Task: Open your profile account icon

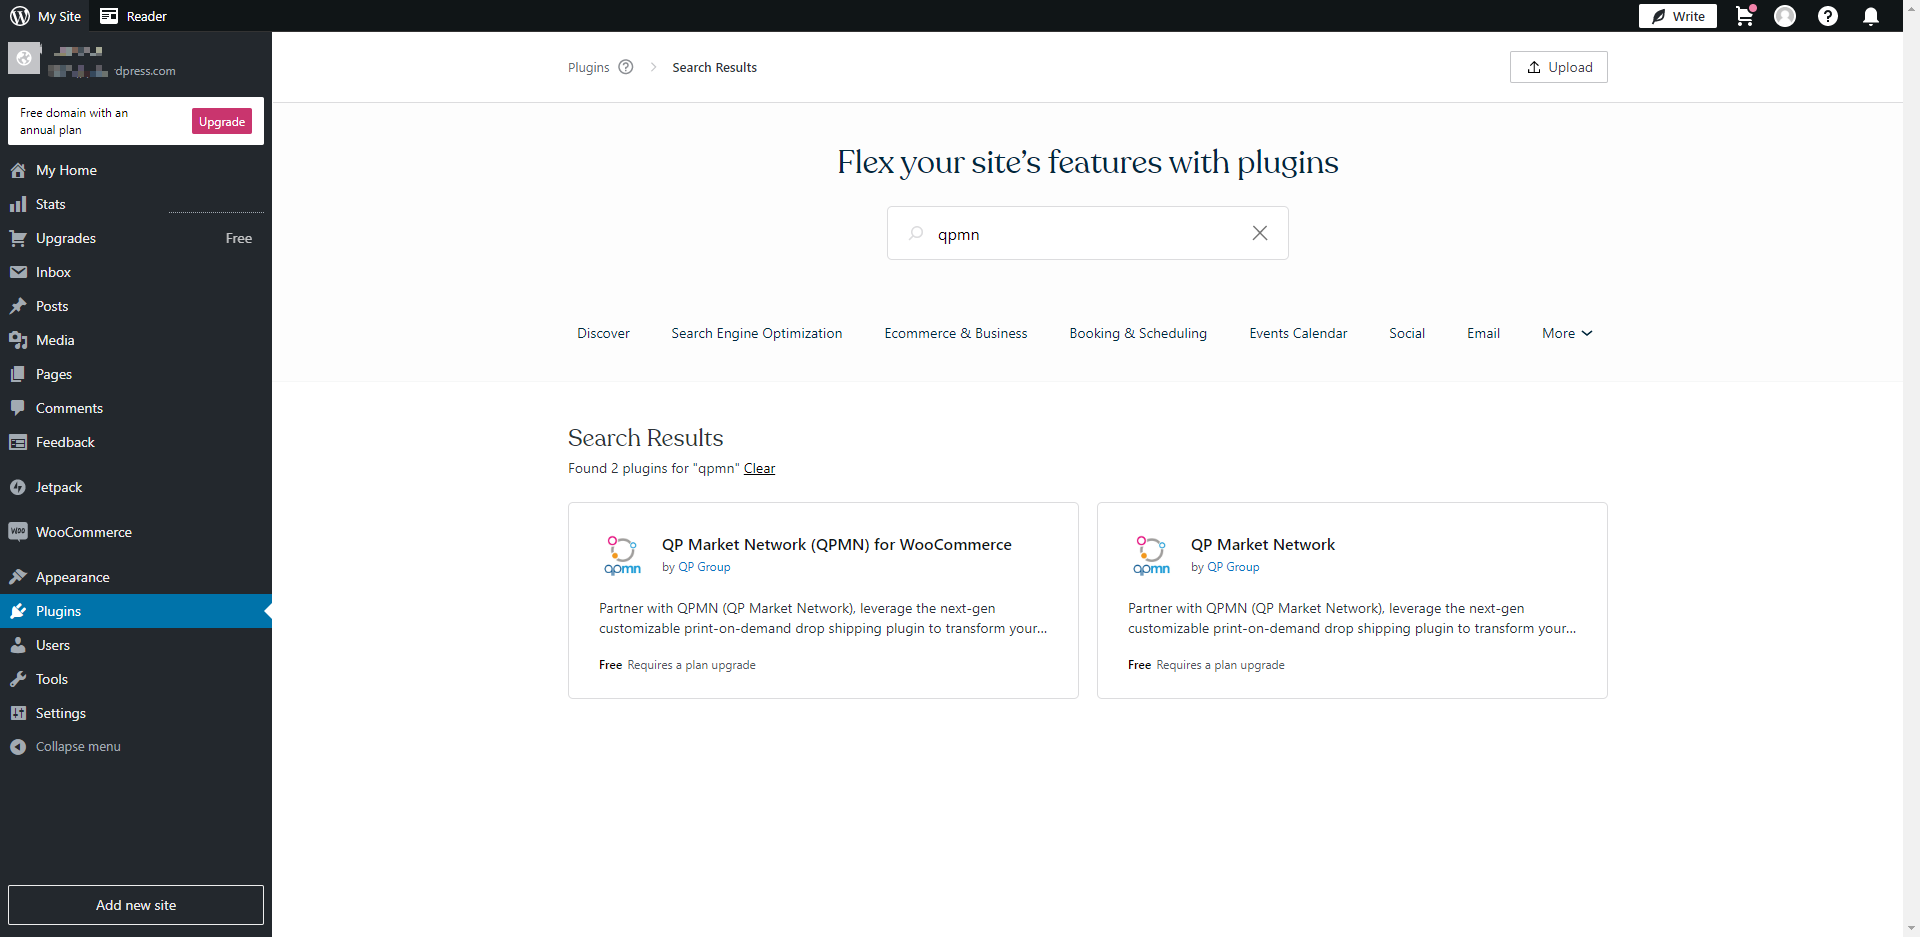Action: coord(1785,16)
